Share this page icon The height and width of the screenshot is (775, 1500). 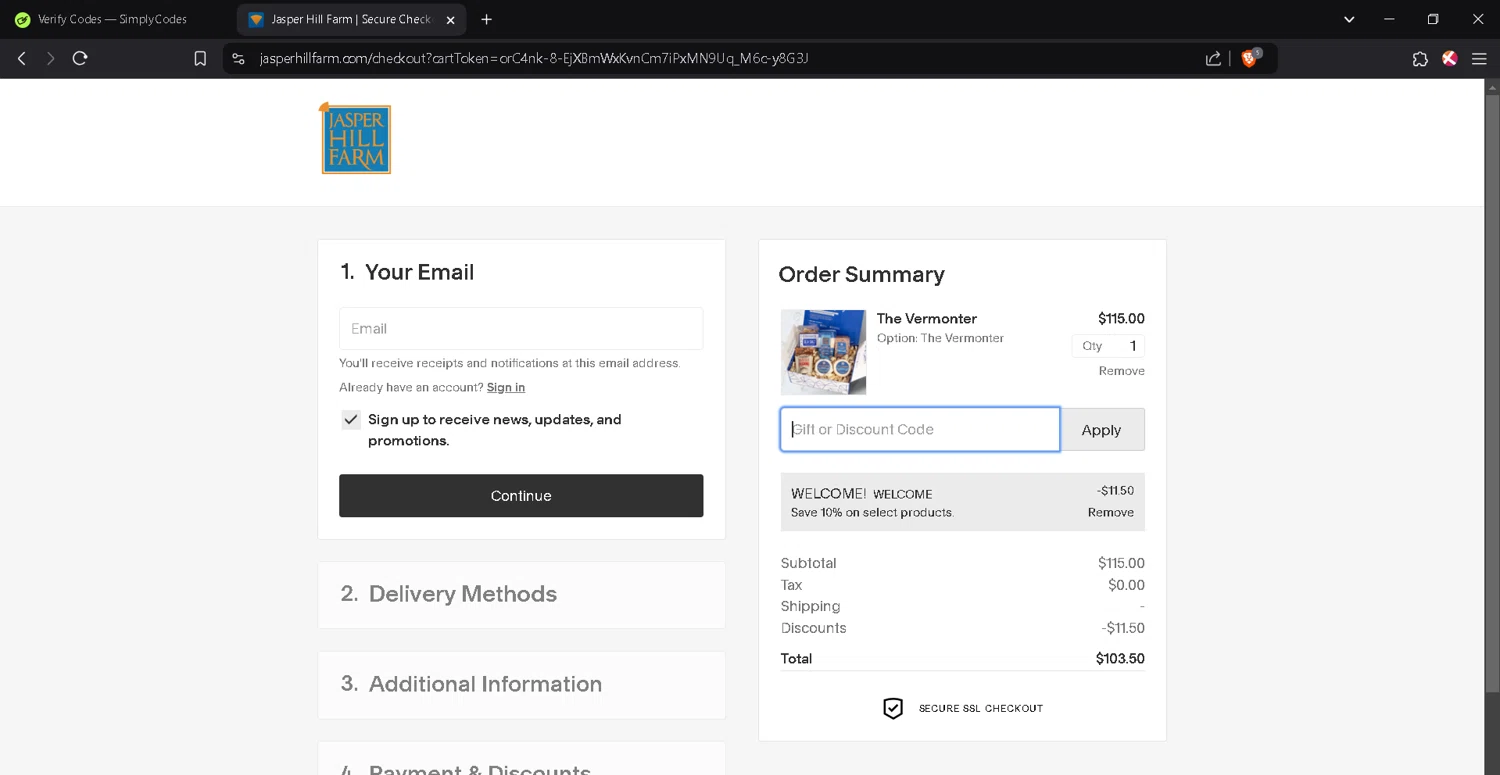pyautogui.click(x=1213, y=59)
